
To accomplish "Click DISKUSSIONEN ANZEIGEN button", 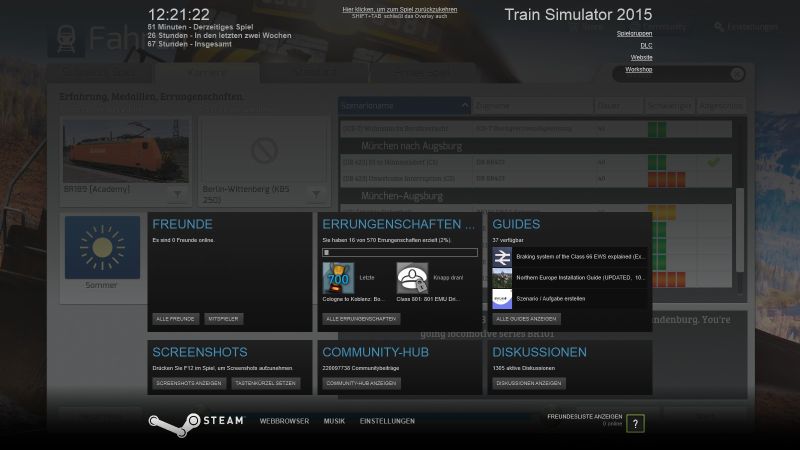I will (529, 383).
